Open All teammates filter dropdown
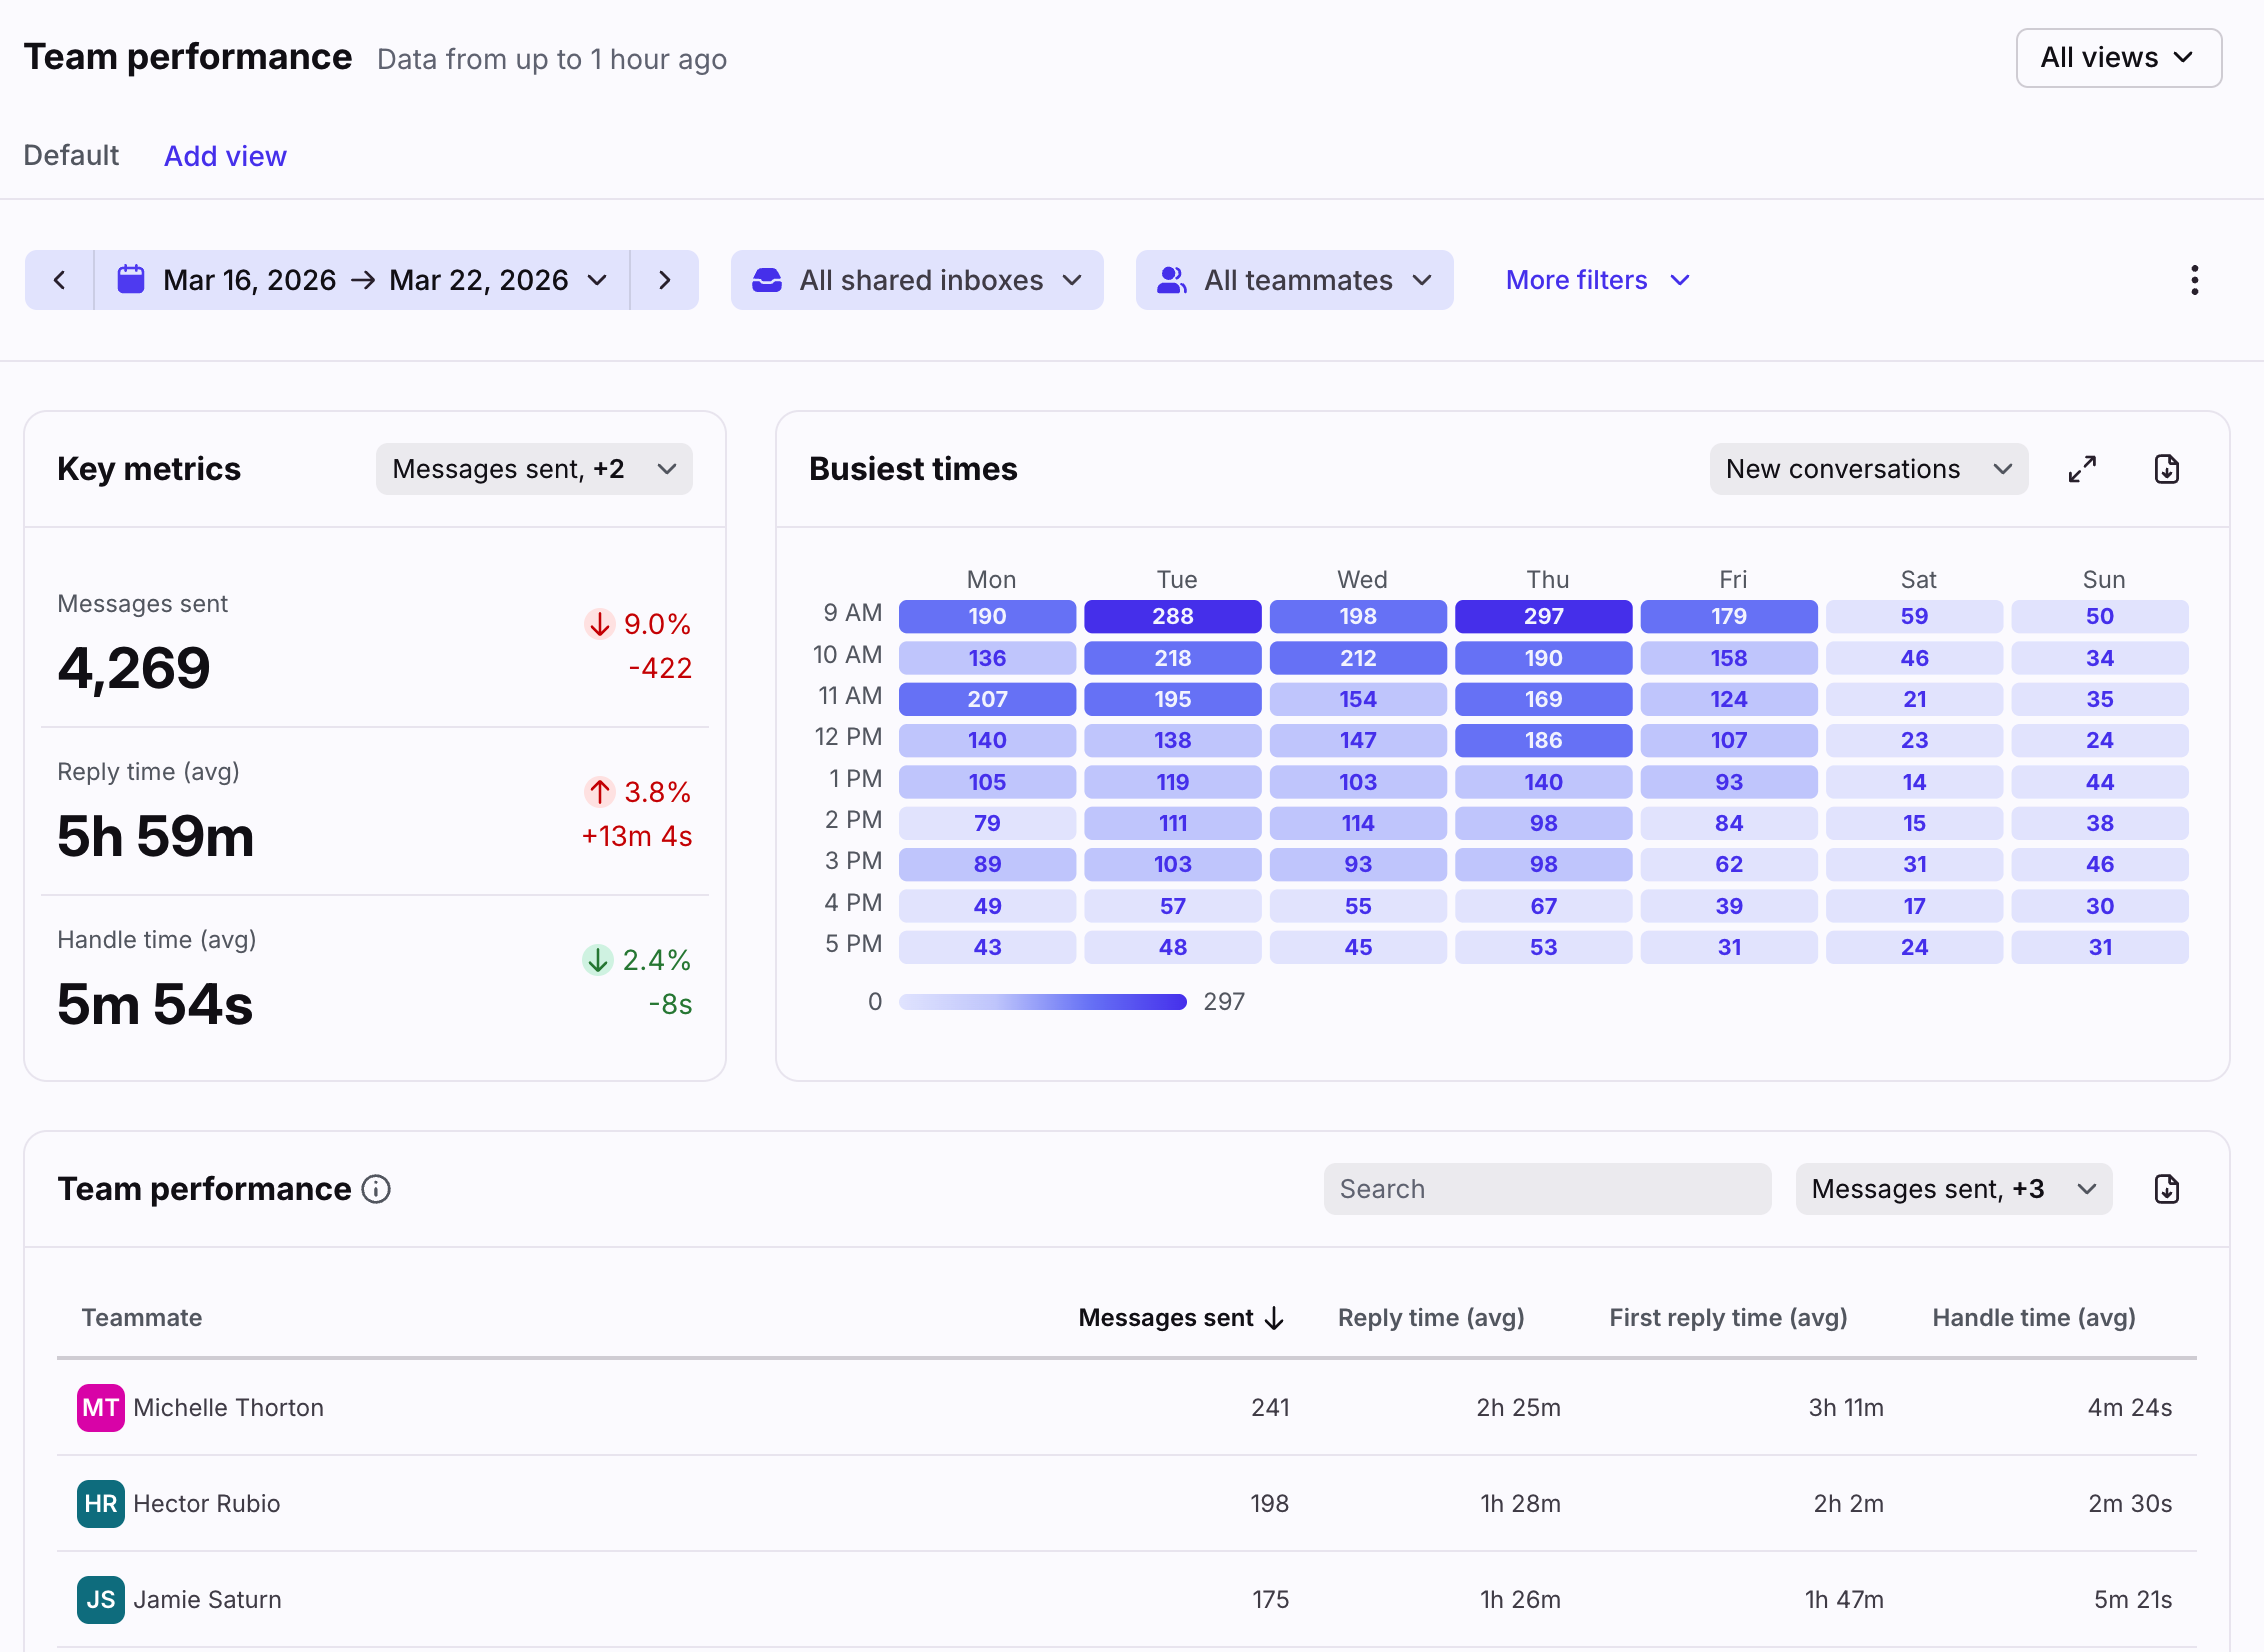 point(1293,280)
